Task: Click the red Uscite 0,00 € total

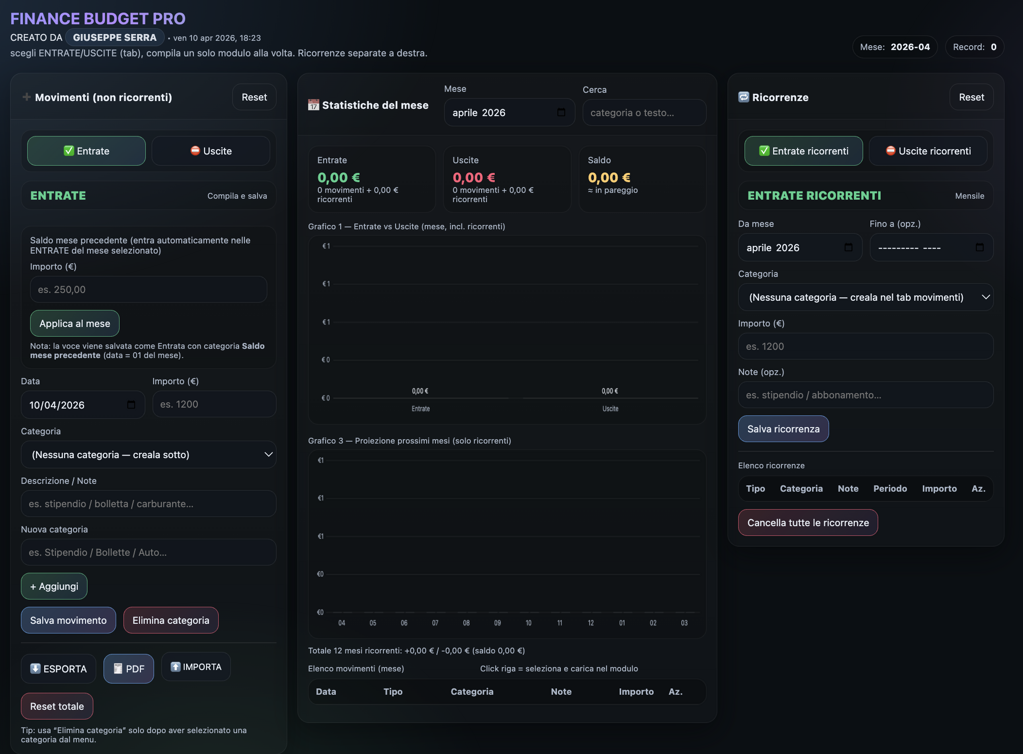Action: 474,177
